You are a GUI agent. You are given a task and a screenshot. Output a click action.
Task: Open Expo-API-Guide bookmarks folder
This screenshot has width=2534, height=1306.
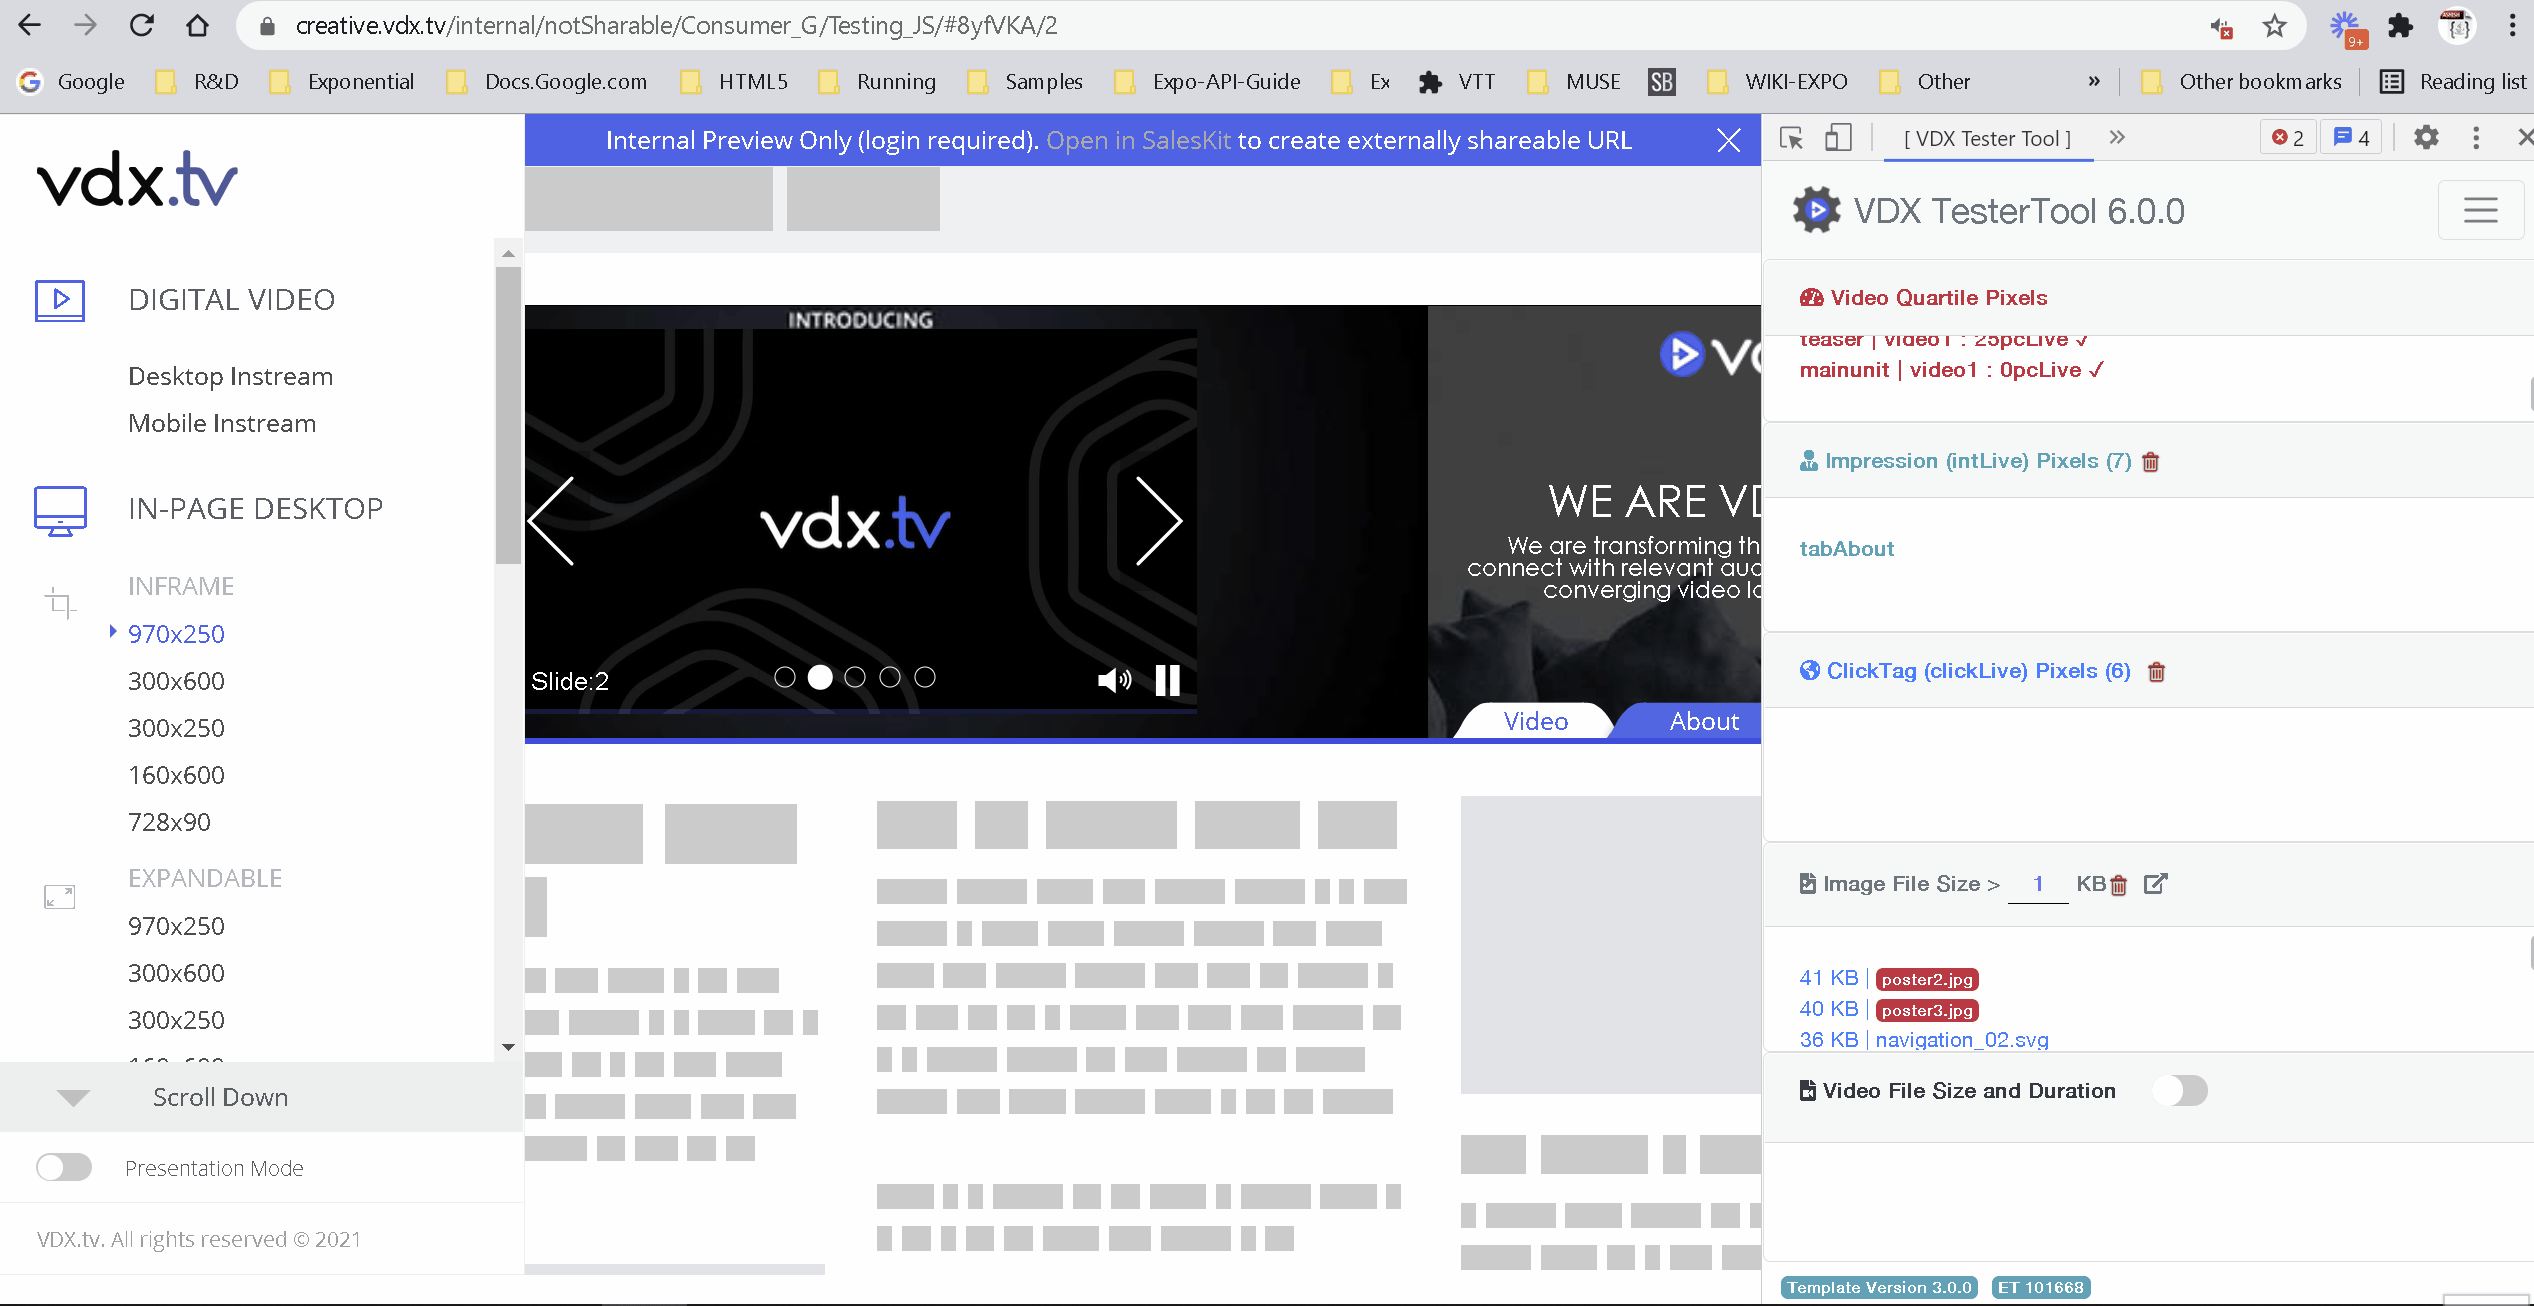(x=1208, y=82)
